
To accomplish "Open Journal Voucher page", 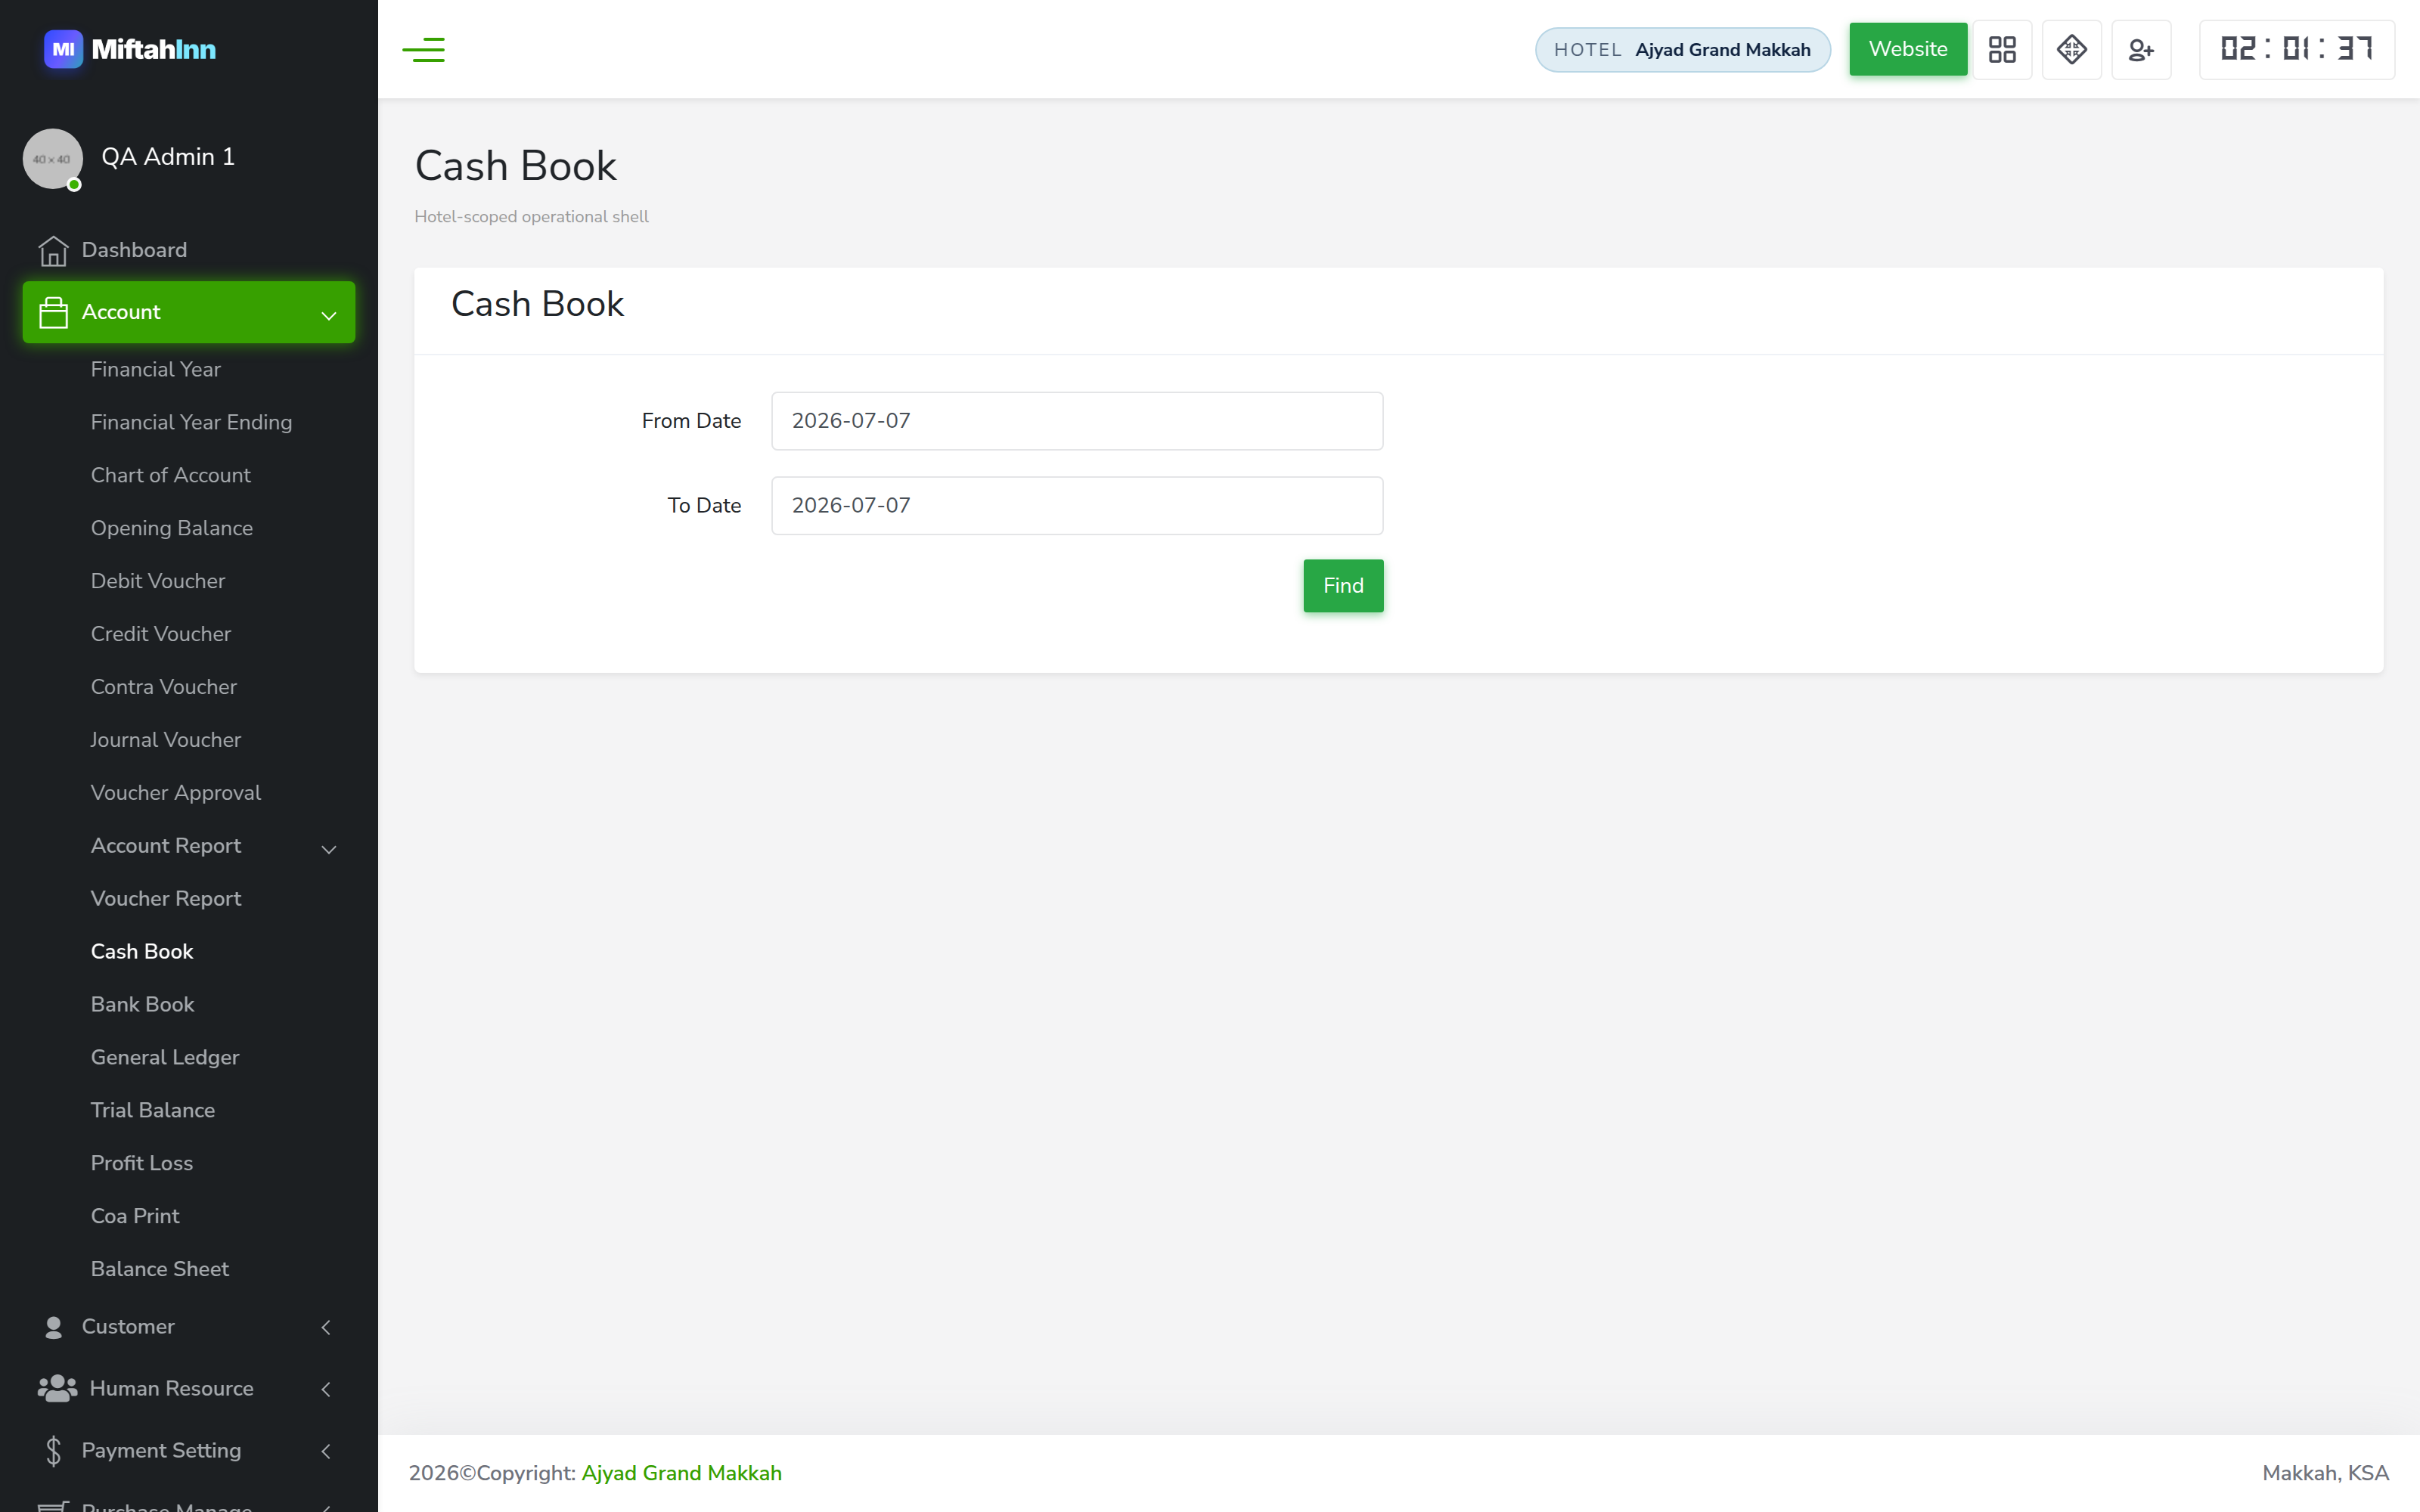I will pos(166,740).
